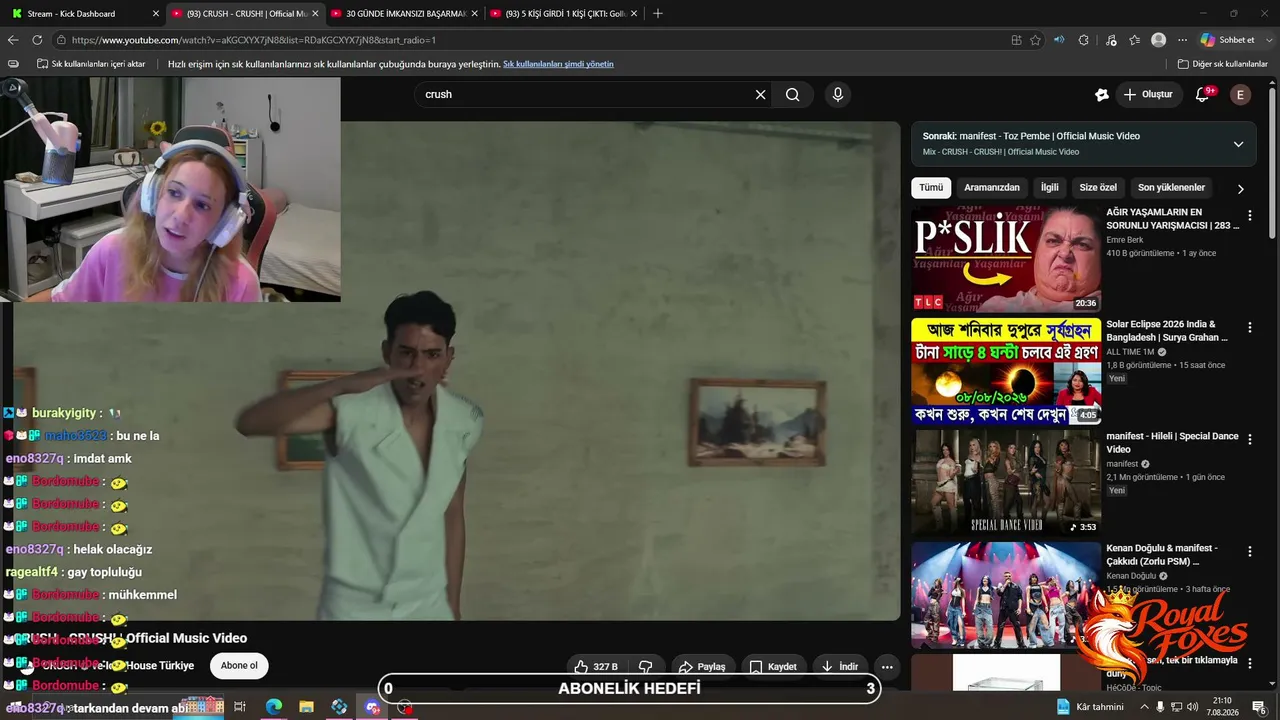Expand the Sonraki mix playlist panel
This screenshot has height=720, width=1280.
[1238, 144]
